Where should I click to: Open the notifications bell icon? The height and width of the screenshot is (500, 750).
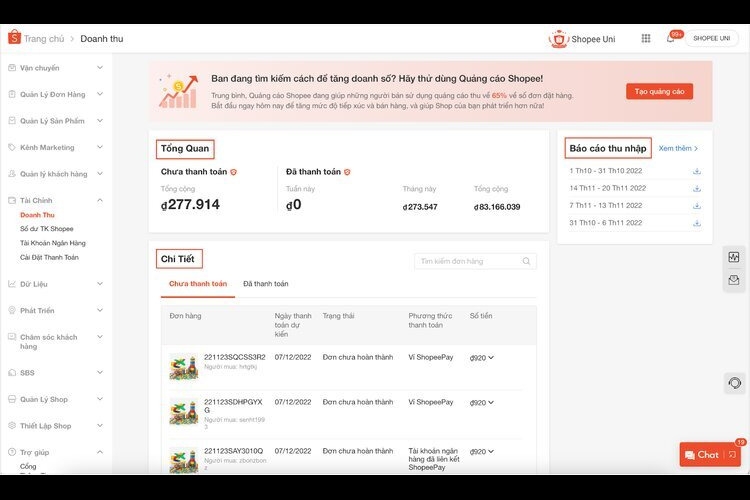tap(671, 38)
